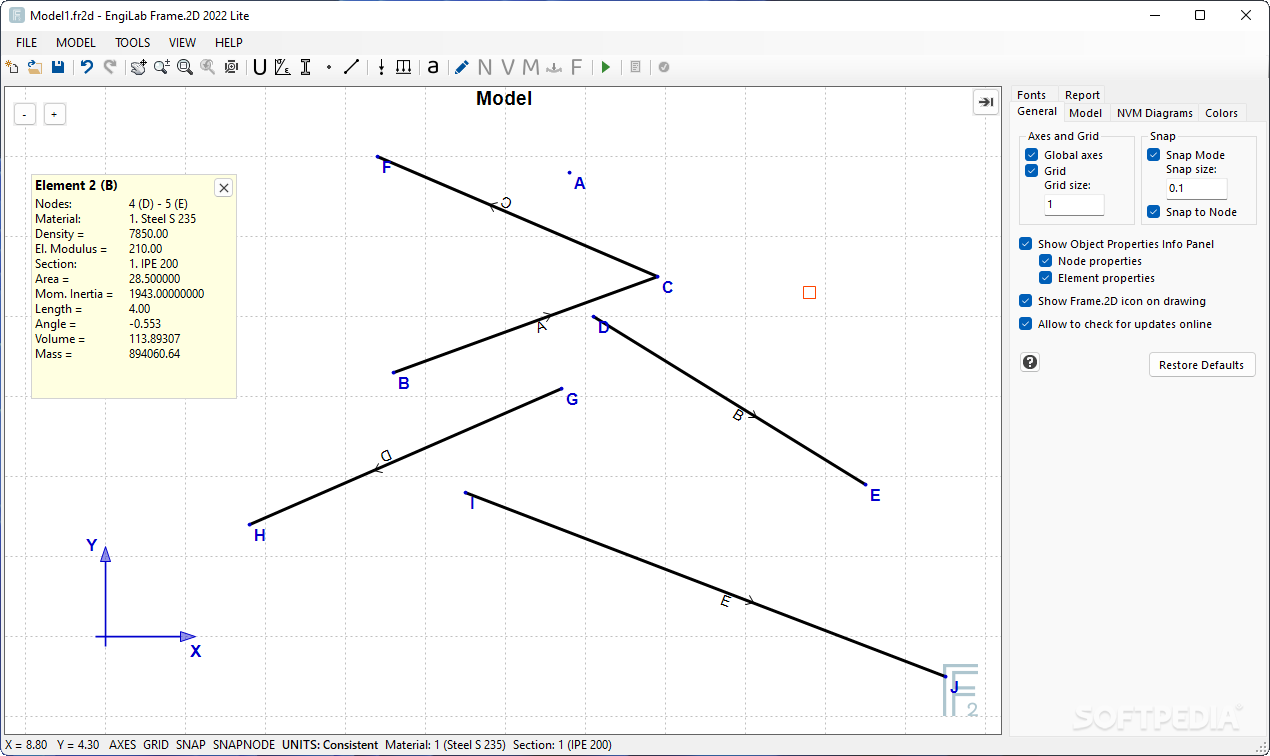Toggle the Grid checkbox
The height and width of the screenshot is (756, 1270).
(1032, 171)
